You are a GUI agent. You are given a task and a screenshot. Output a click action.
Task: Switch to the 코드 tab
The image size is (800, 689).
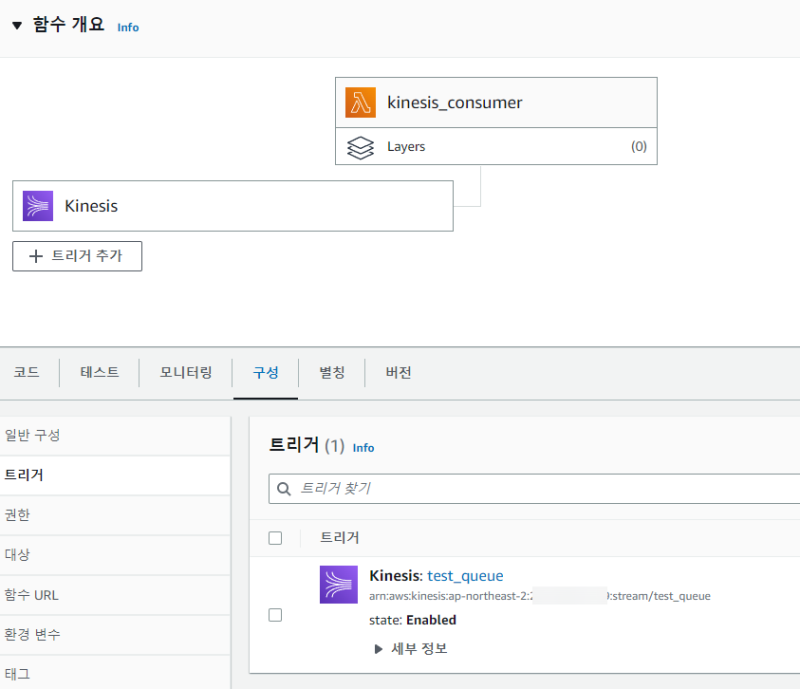point(26,373)
